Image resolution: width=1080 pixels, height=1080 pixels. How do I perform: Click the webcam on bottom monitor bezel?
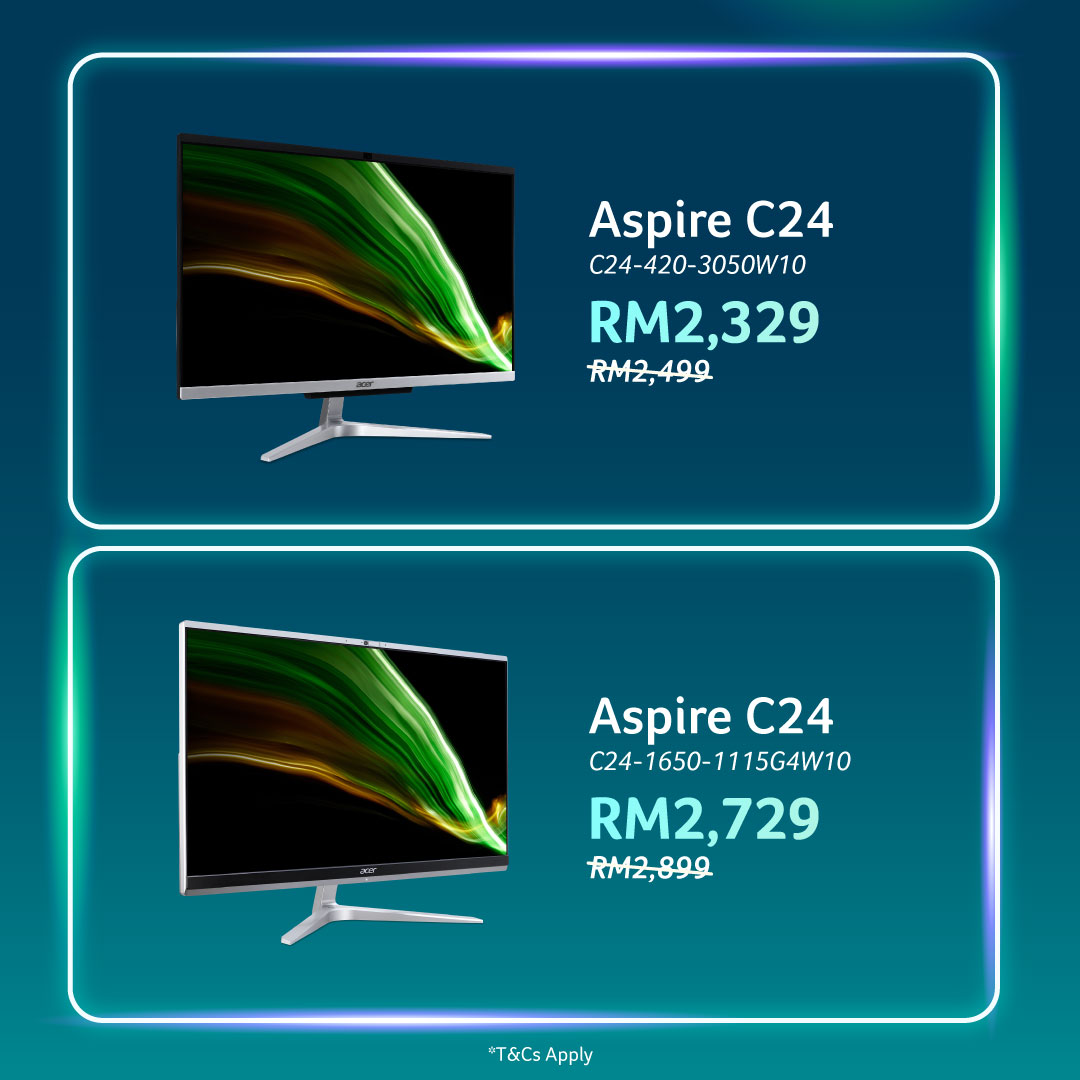[x=366, y=643]
